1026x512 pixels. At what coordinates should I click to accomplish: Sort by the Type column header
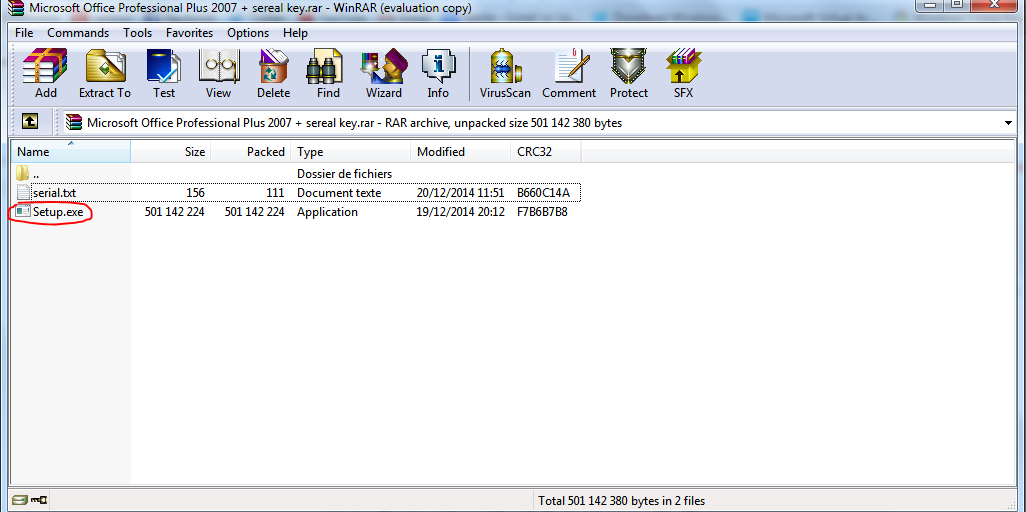[x=351, y=151]
